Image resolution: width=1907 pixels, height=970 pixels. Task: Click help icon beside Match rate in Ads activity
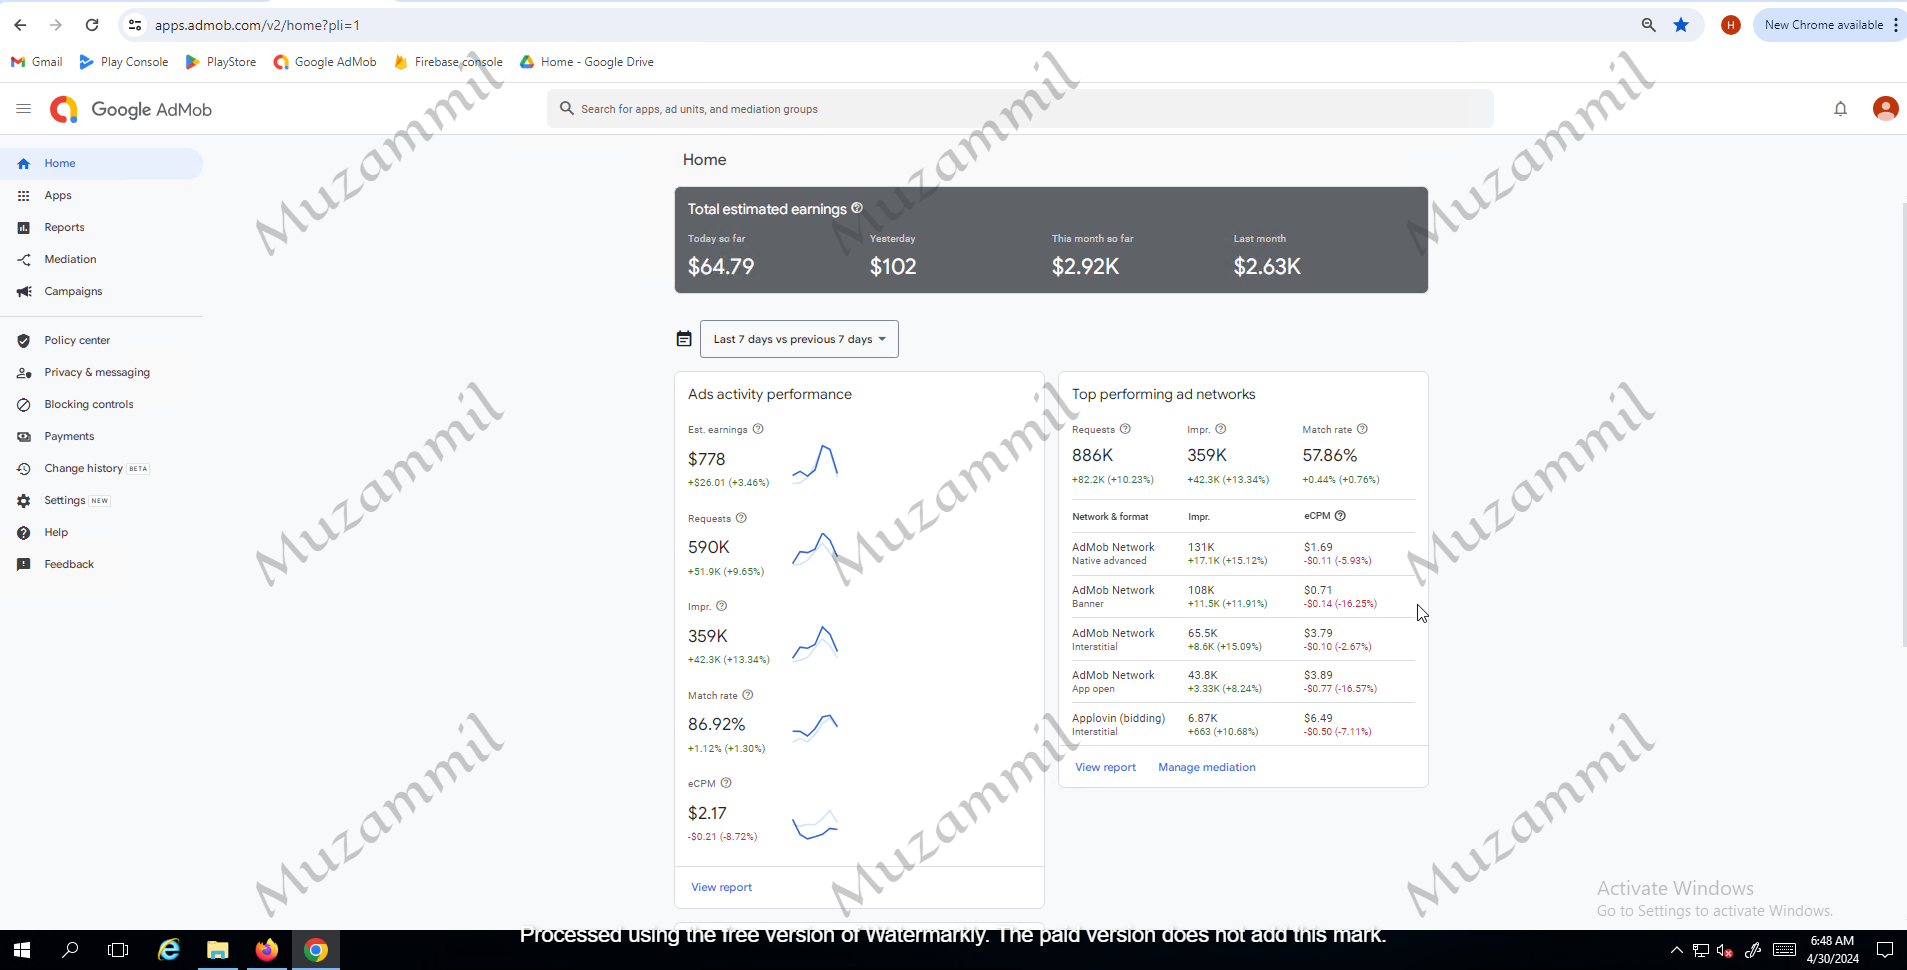(x=748, y=695)
